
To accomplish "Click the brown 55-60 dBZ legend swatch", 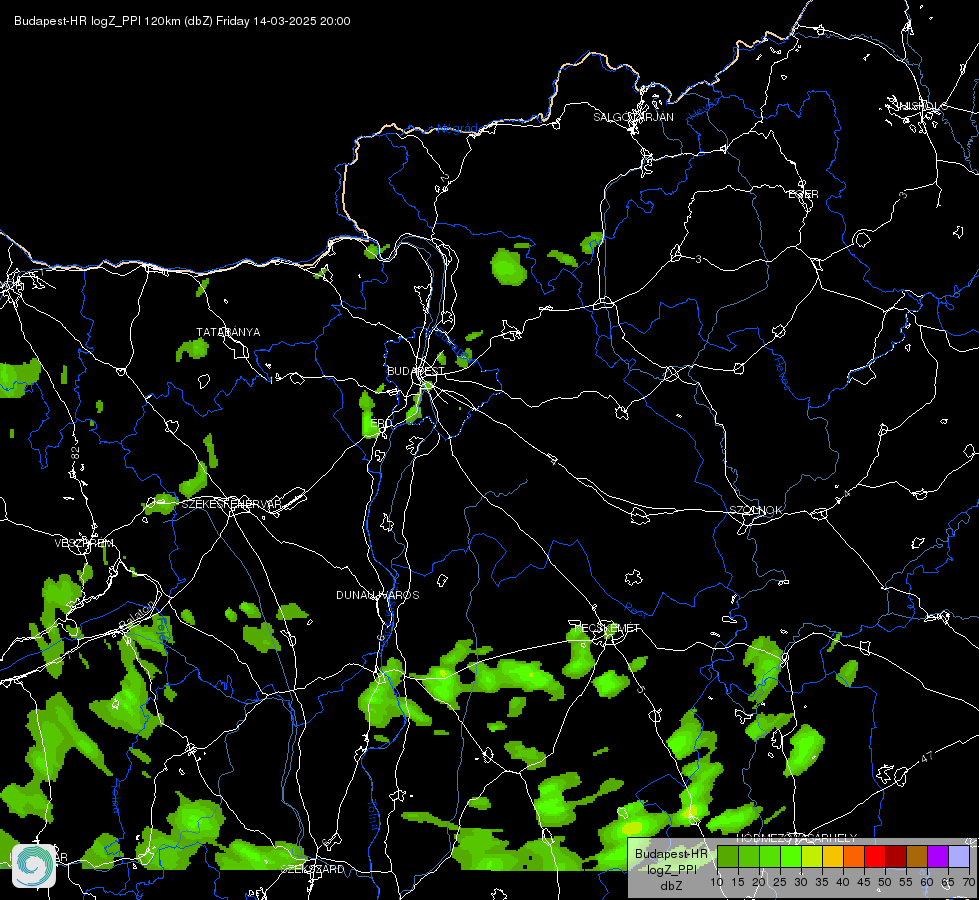I will (x=917, y=856).
